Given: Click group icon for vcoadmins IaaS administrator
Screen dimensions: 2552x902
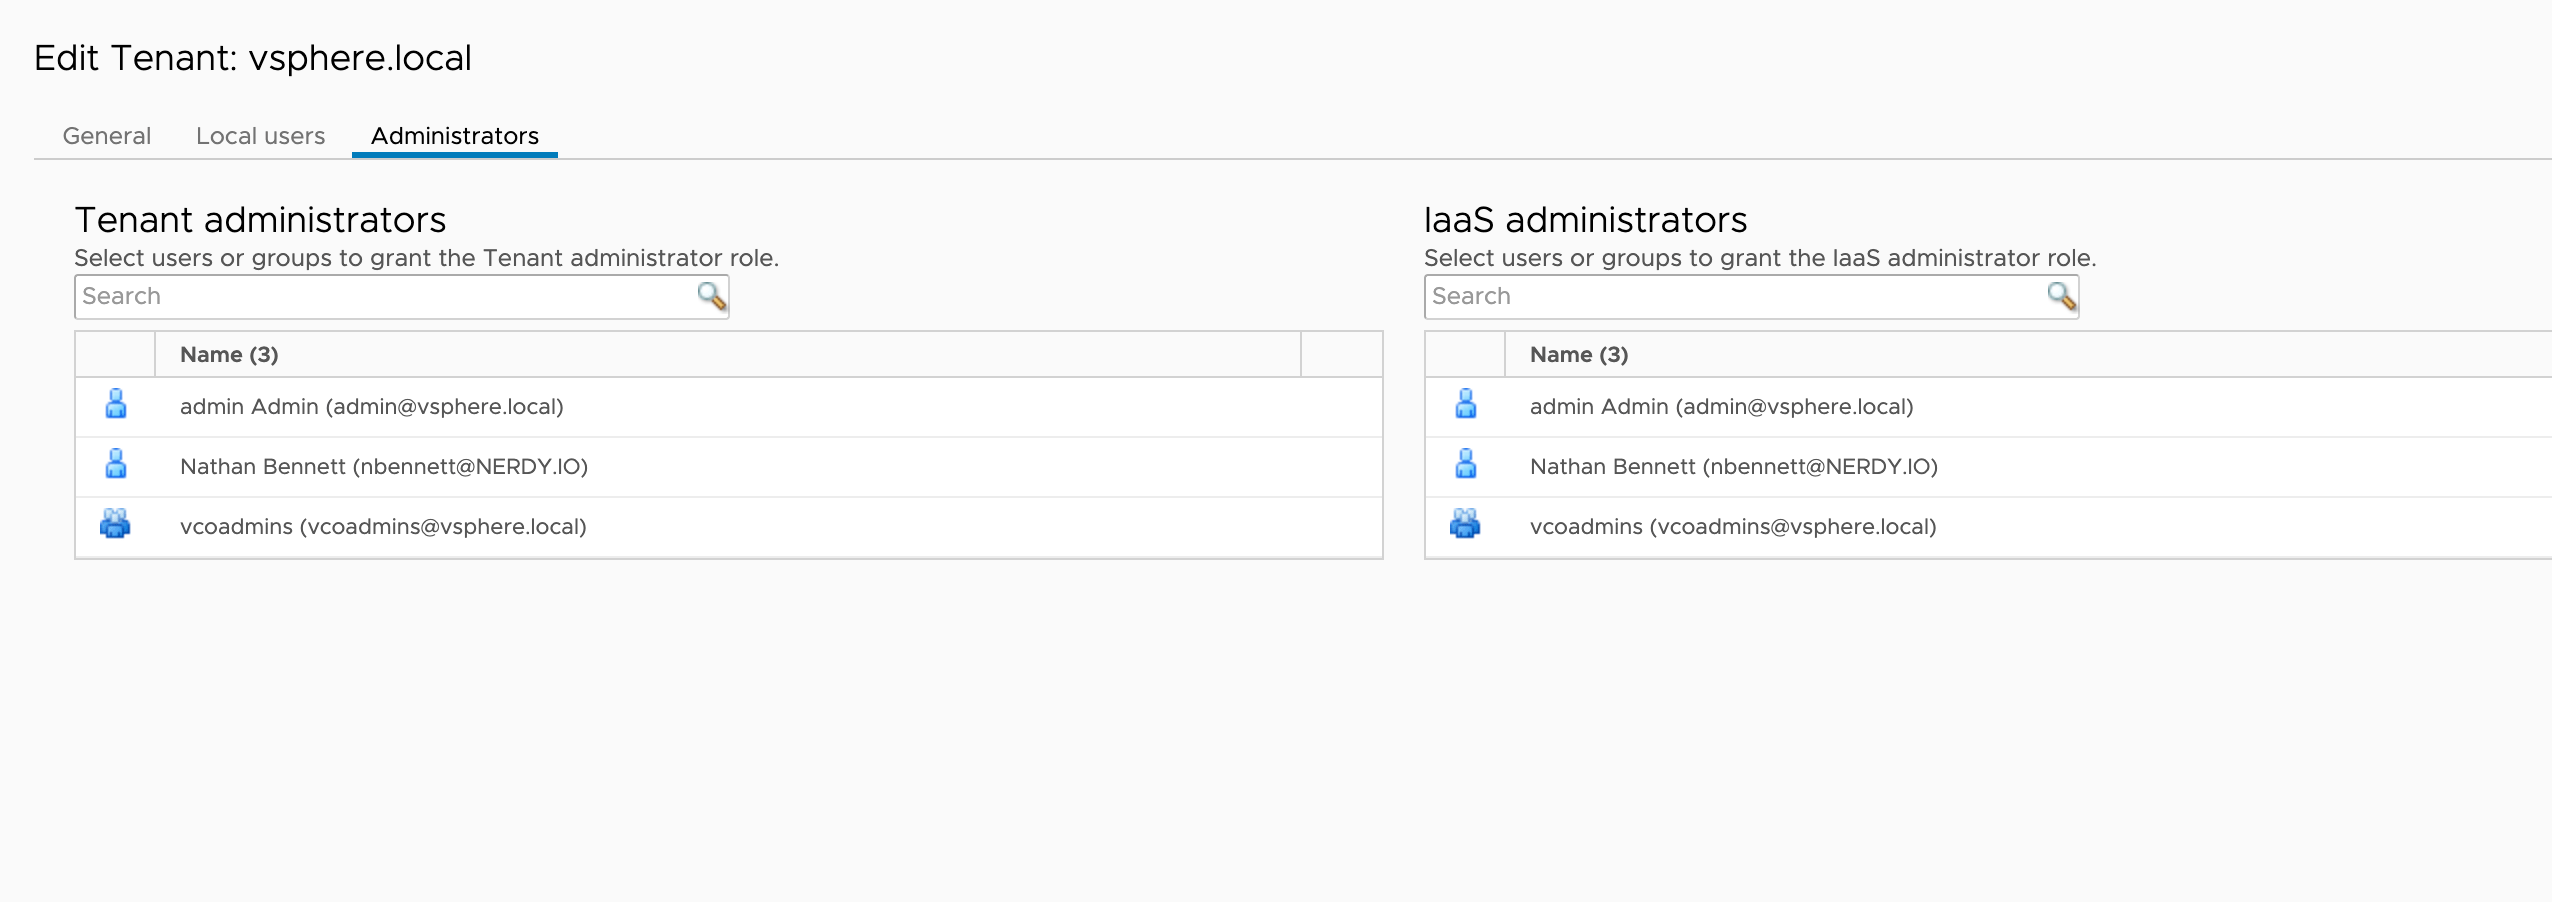Looking at the screenshot, I should tap(1465, 524).
